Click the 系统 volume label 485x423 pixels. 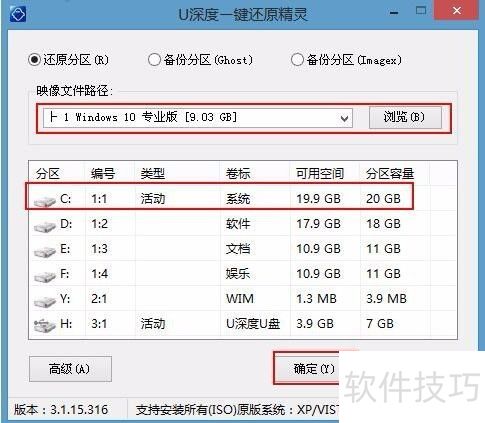pos(238,199)
